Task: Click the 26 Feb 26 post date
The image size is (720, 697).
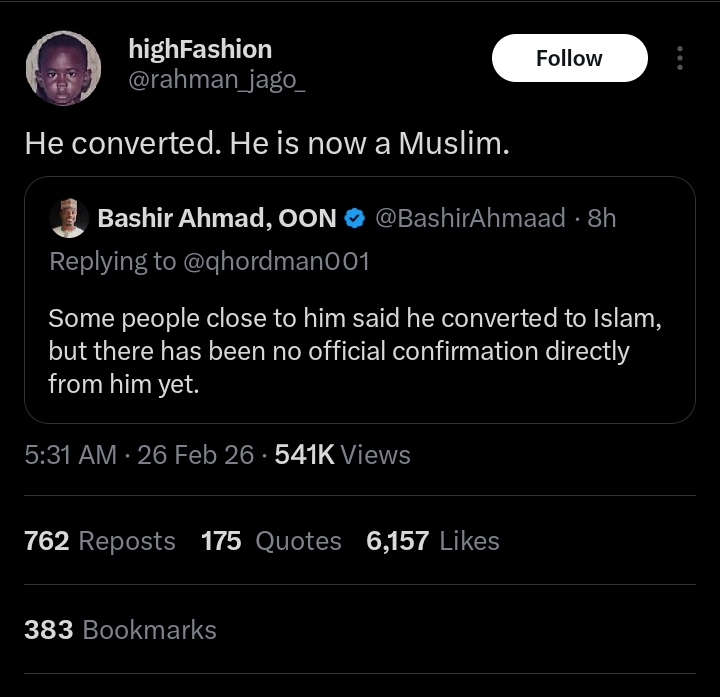Action: click(195, 455)
